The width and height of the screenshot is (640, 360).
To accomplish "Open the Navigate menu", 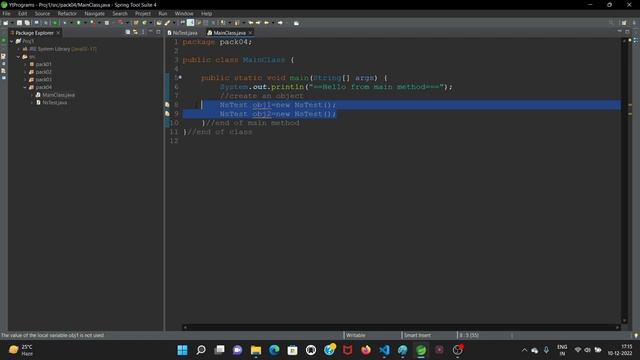I will [94, 13].
